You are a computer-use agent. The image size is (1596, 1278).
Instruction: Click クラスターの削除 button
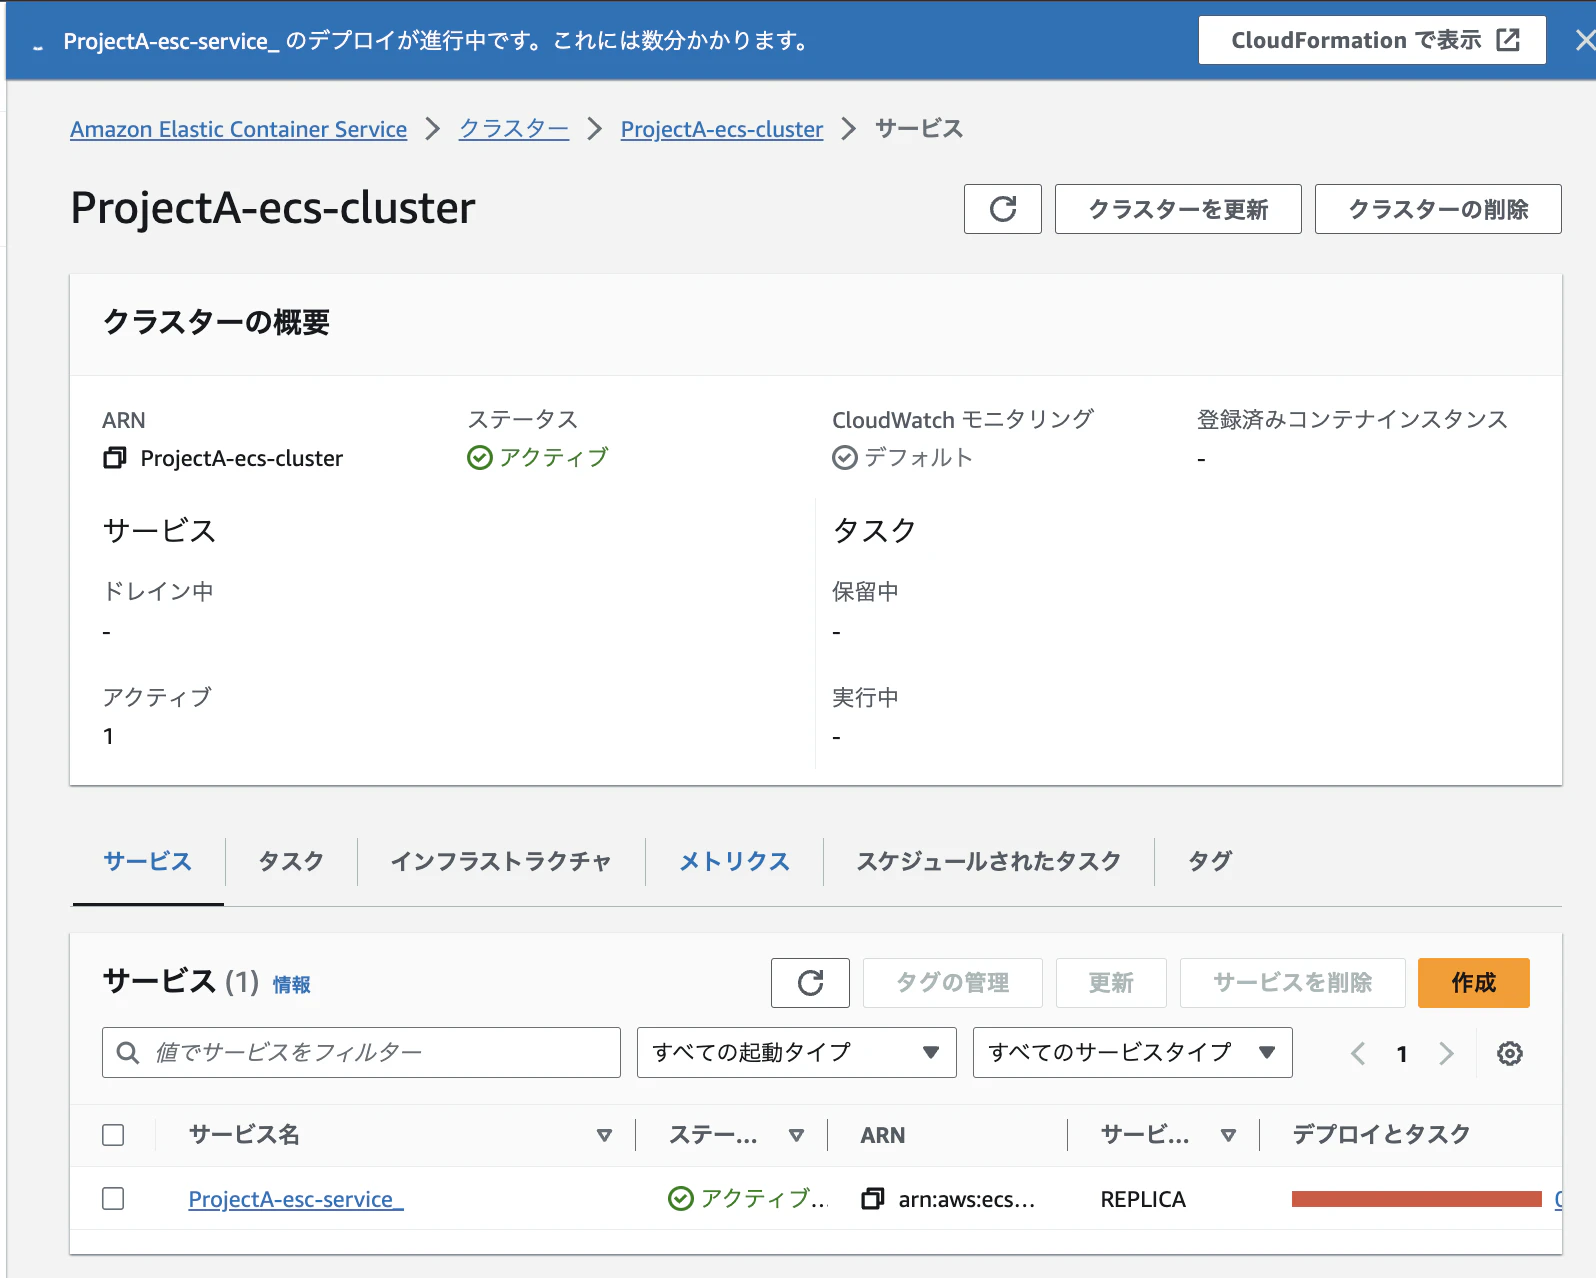pyautogui.click(x=1438, y=209)
